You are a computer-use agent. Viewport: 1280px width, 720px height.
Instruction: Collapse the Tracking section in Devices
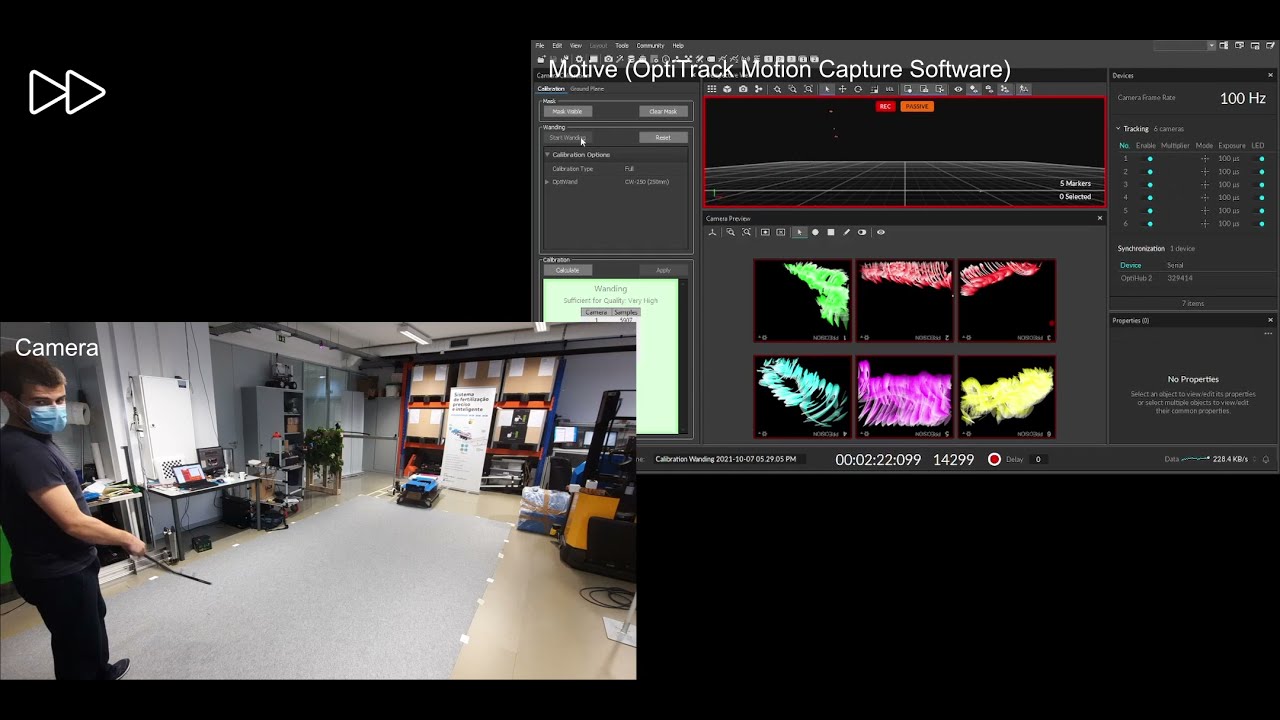click(x=1119, y=129)
